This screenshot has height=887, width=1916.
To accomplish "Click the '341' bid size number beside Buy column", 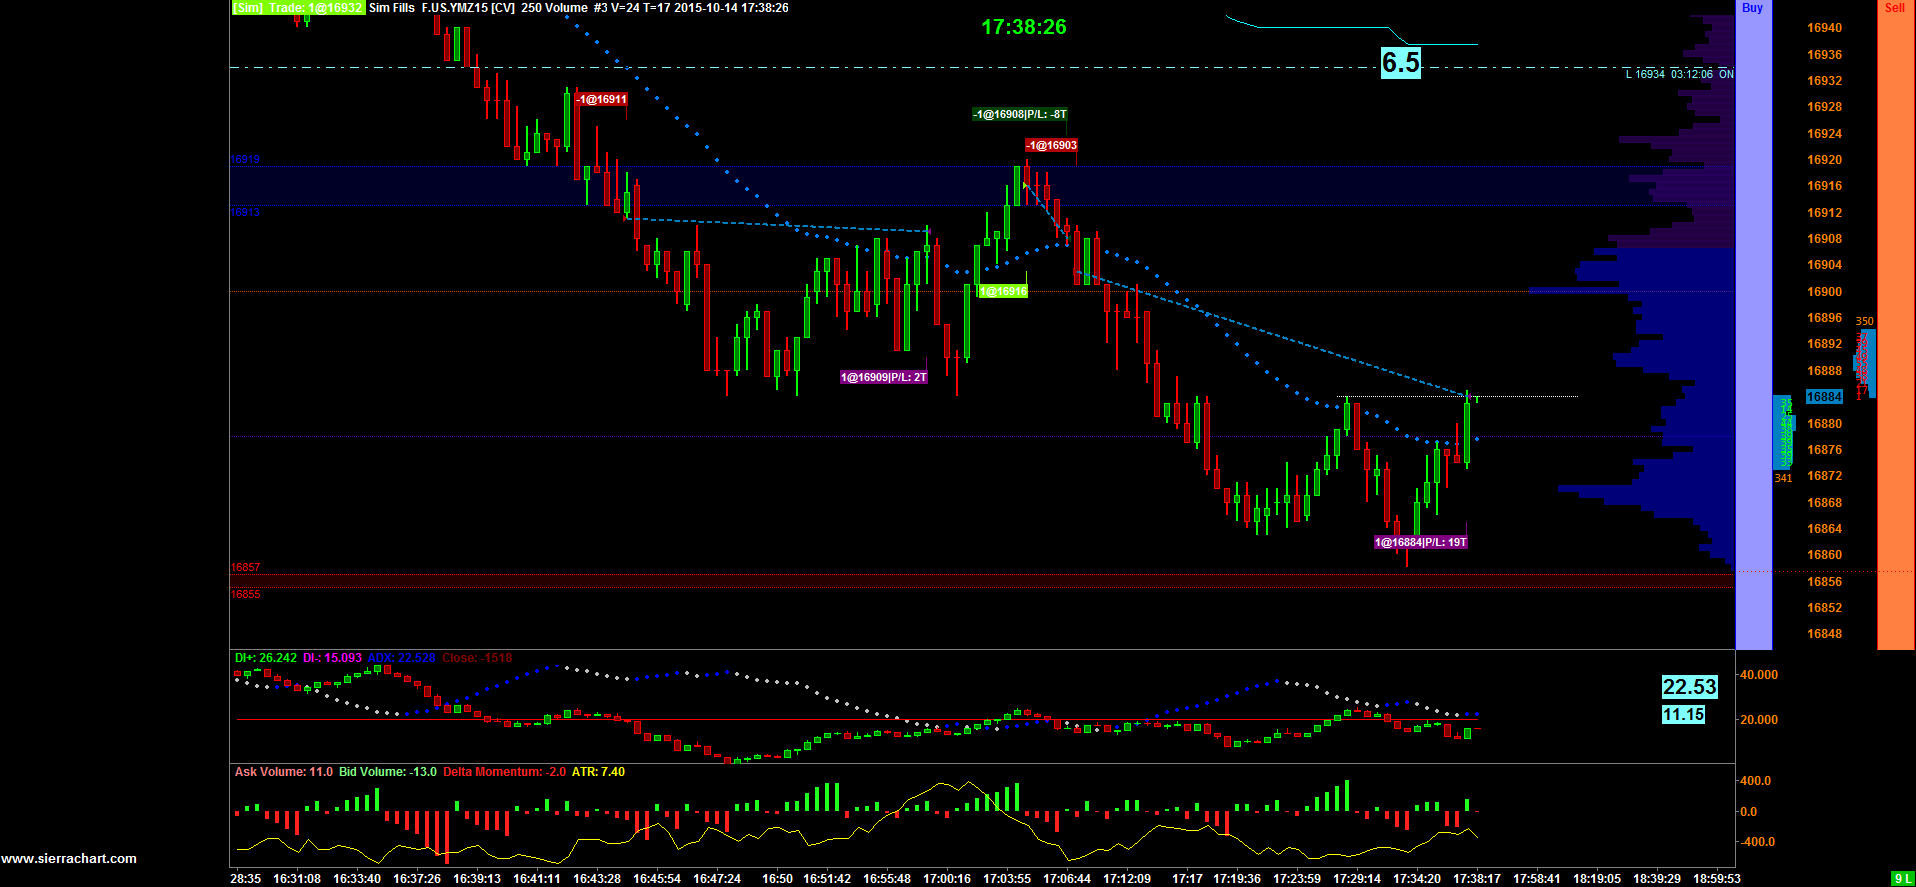I will click(x=1784, y=478).
